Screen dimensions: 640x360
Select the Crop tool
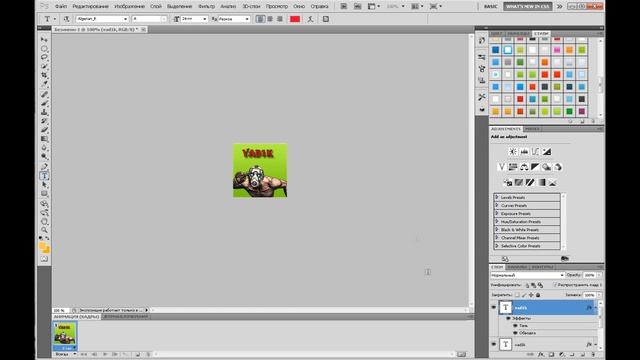click(x=44, y=76)
